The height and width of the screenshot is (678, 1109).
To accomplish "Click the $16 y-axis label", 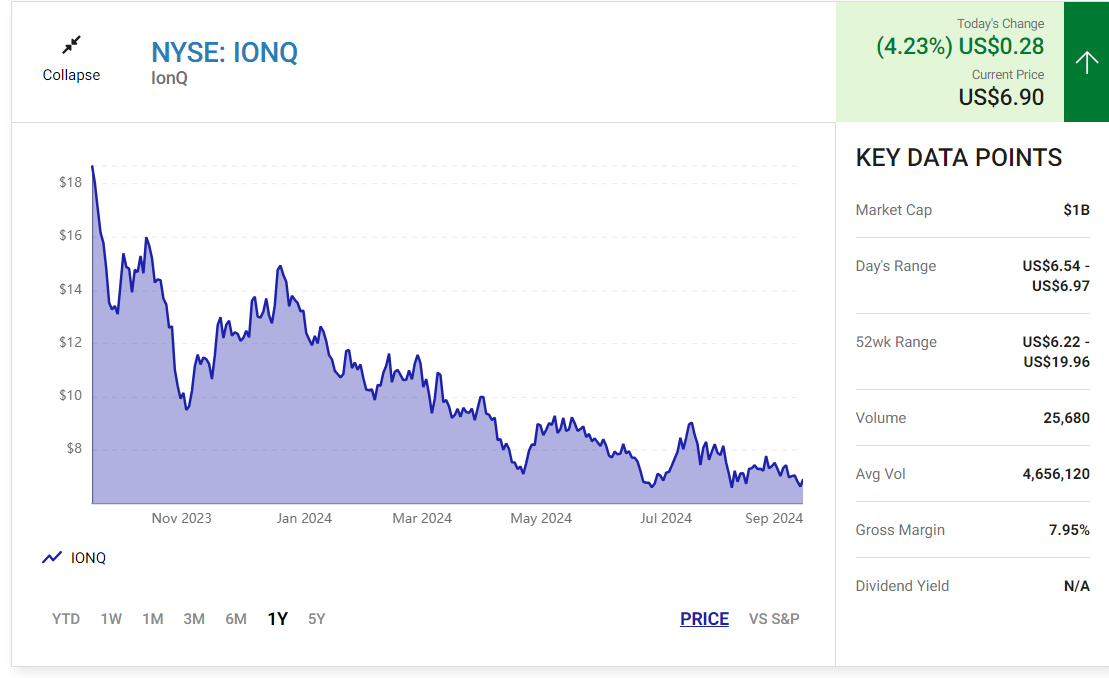I will click(71, 235).
